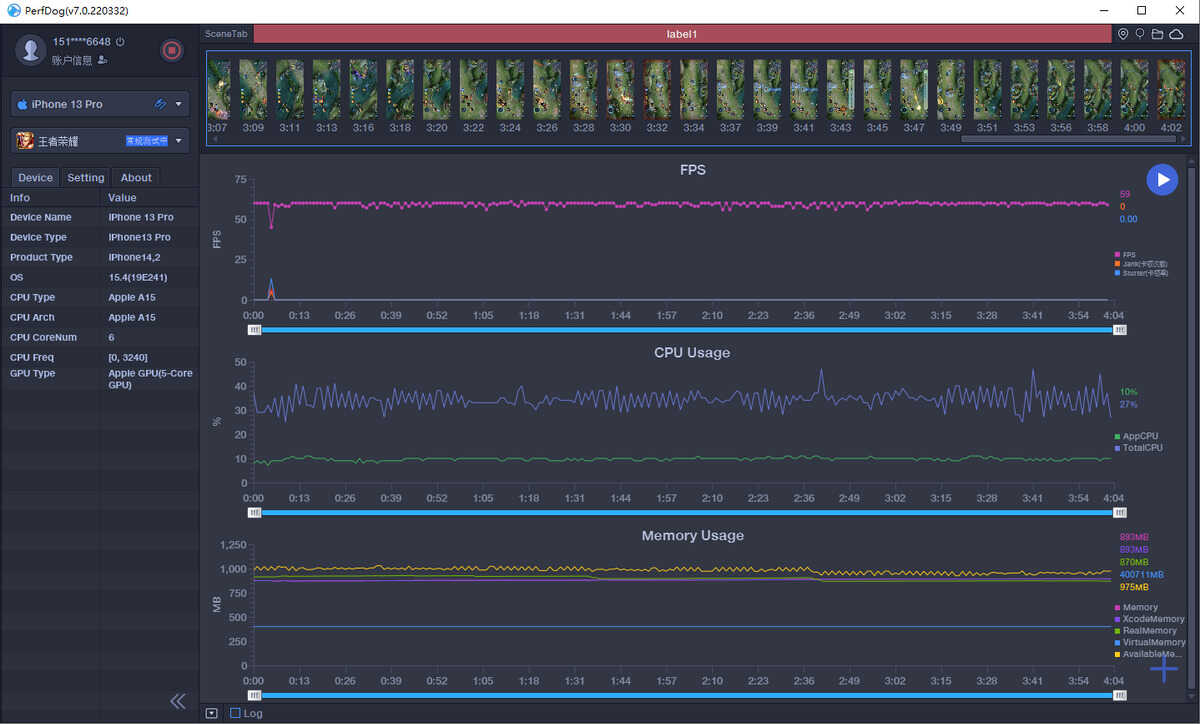Click the charts panel vertical scrollbar
This screenshot has height=724, width=1200.
pyautogui.click(x=1190, y=428)
